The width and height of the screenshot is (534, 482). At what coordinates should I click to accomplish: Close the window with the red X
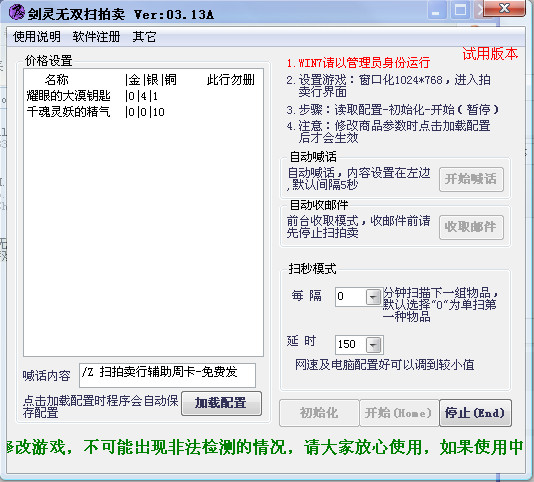click(x=504, y=9)
